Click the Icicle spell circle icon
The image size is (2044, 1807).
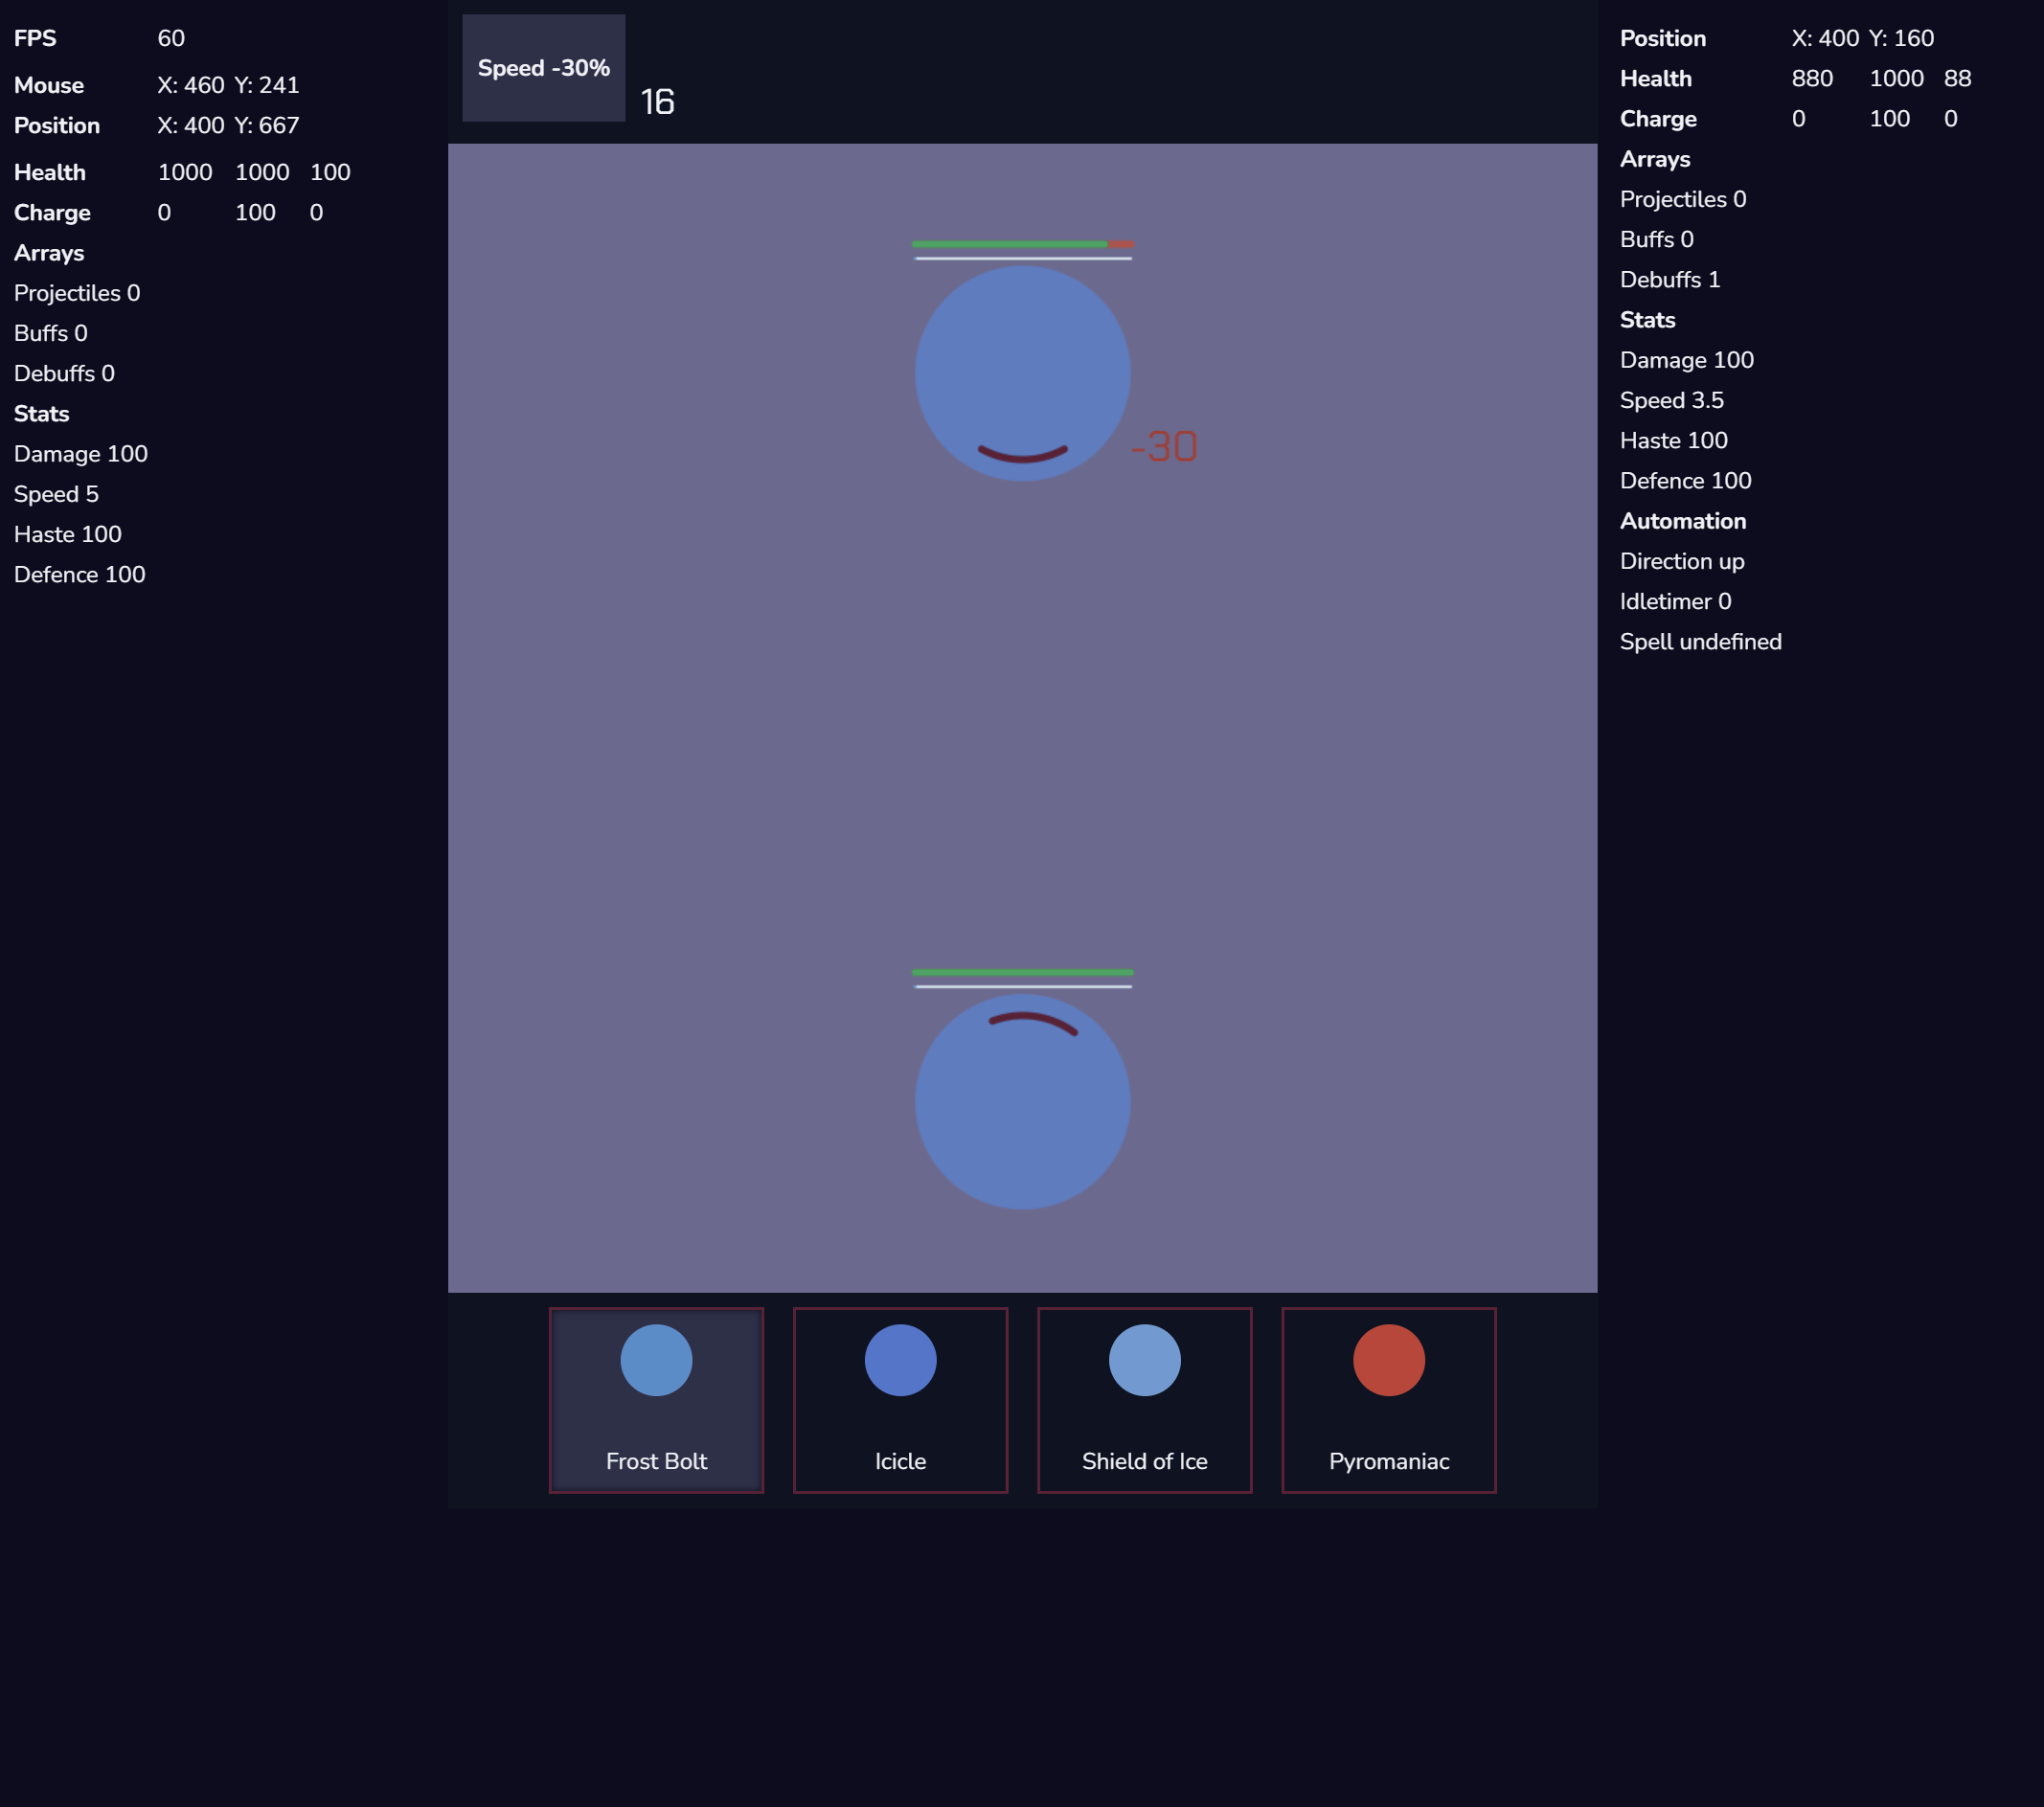[x=900, y=1360]
